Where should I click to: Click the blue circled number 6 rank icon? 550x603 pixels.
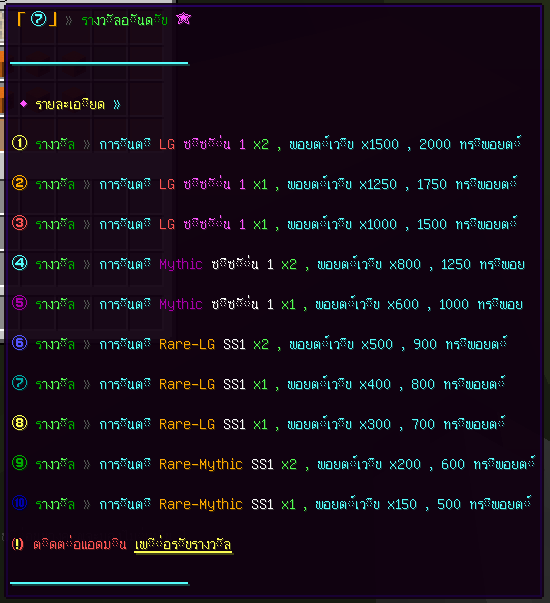pos(20,343)
